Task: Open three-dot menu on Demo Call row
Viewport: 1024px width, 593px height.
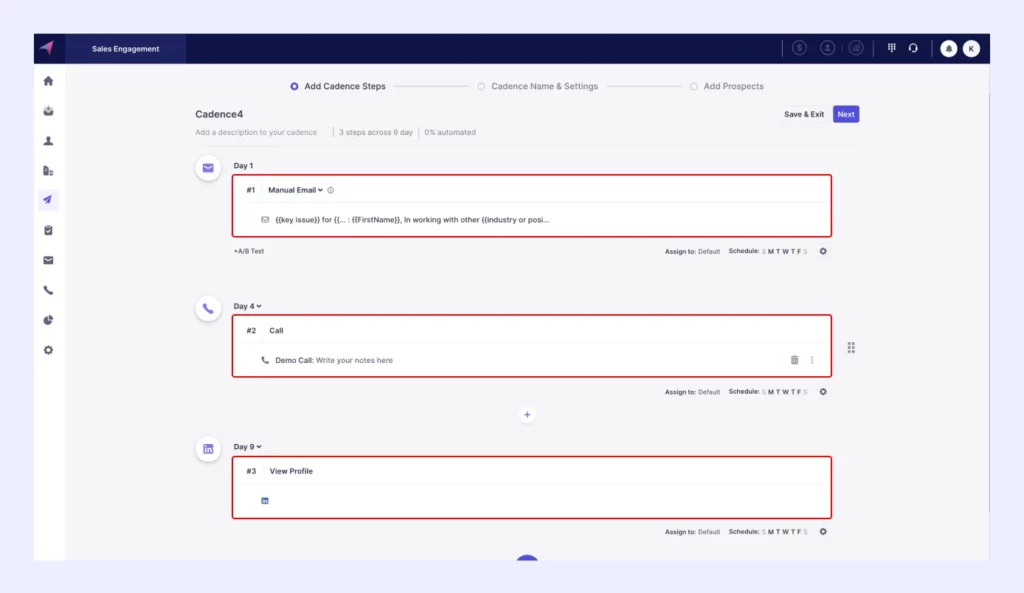Action: click(812, 360)
